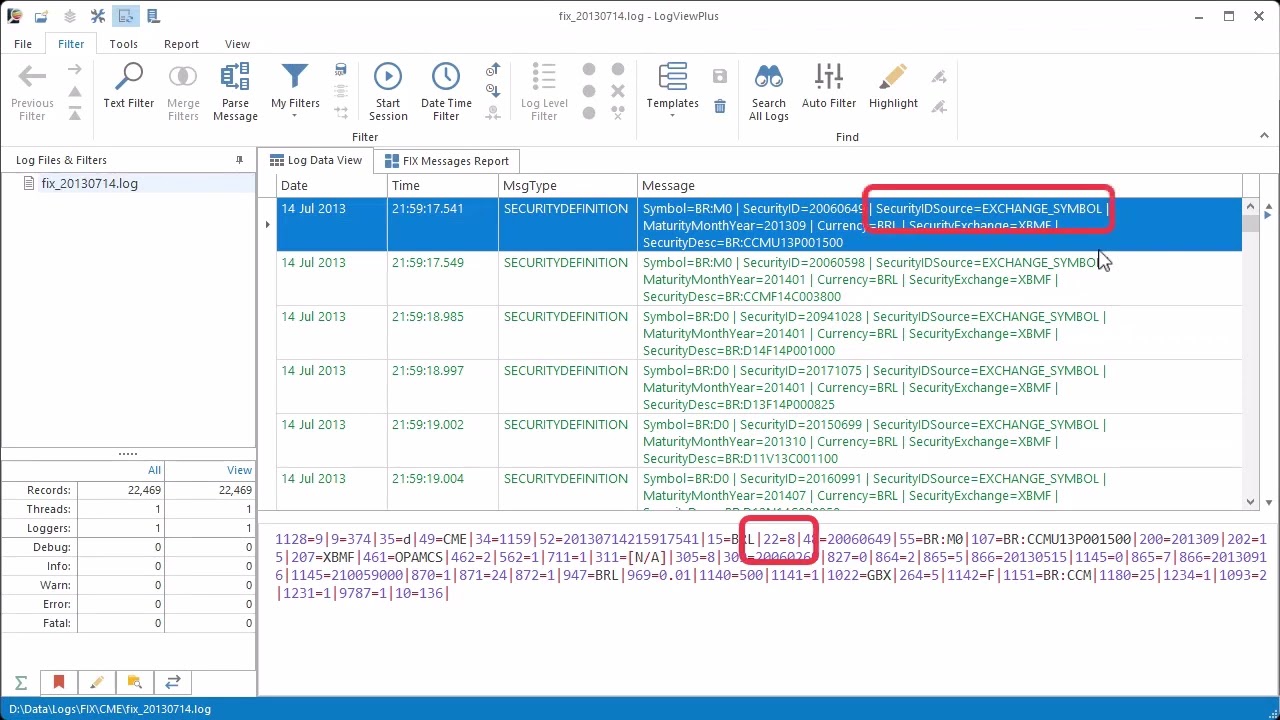Select the log row at 21:59:19.002

click(x=759, y=441)
